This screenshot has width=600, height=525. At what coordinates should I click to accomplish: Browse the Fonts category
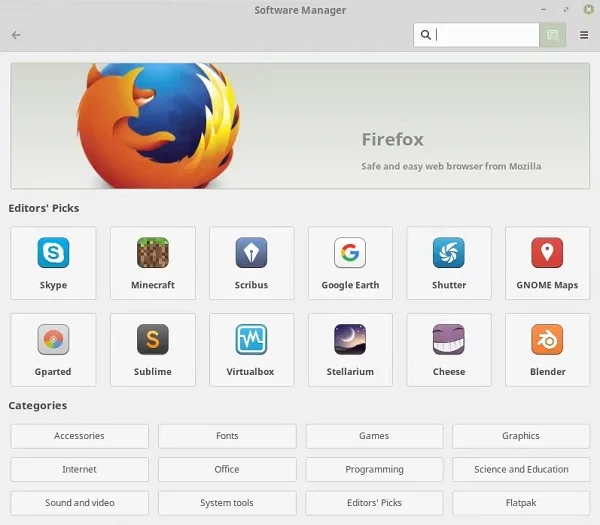coord(227,436)
